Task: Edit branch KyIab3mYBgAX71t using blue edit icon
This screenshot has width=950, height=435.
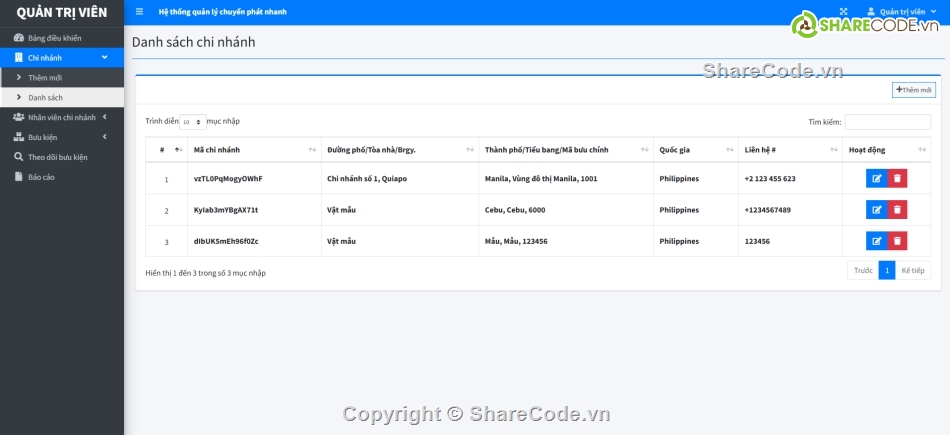Action: pos(876,210)
